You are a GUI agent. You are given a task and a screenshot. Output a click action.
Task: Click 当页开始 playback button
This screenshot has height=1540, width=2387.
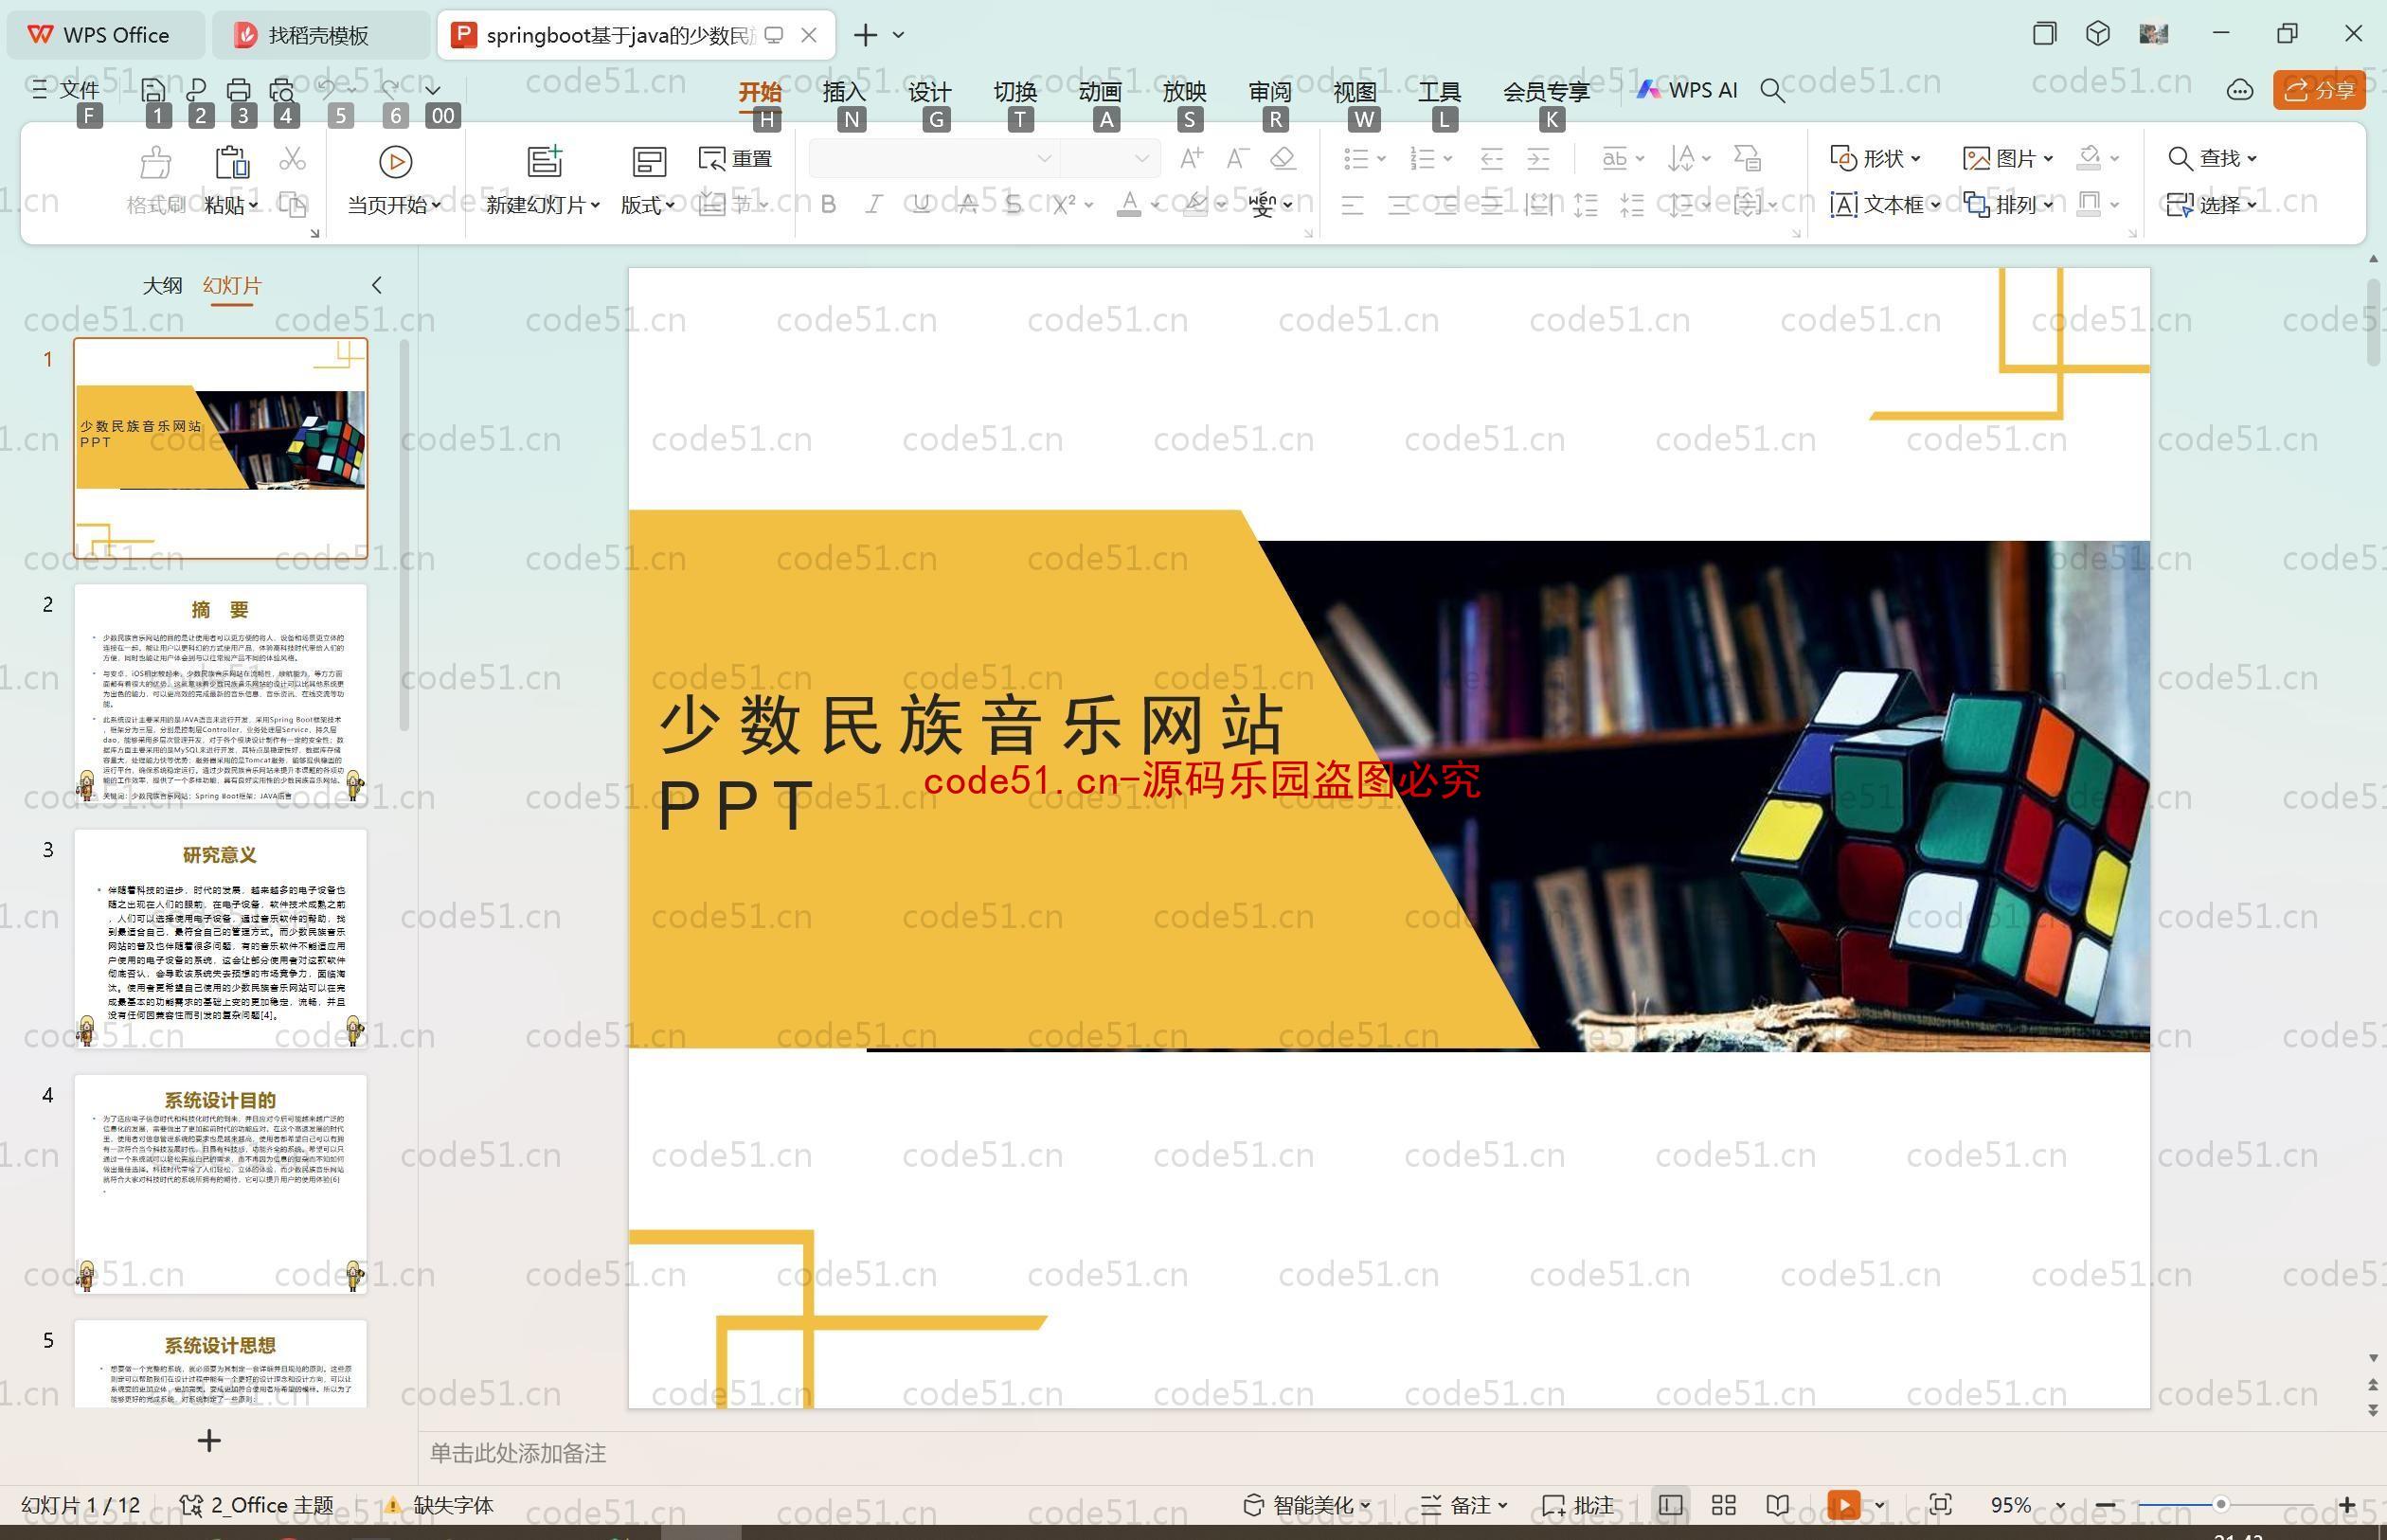395,160
